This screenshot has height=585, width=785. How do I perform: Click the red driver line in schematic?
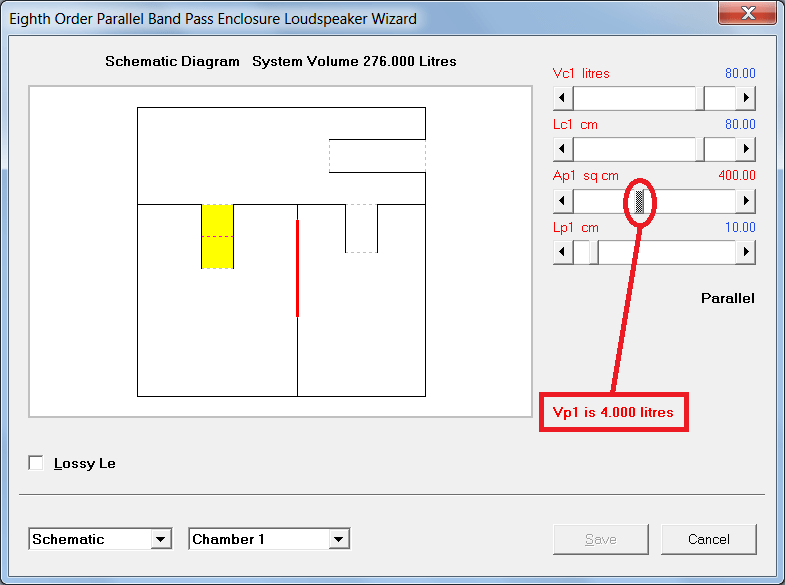pyautogui.click(x=297, y=268)
